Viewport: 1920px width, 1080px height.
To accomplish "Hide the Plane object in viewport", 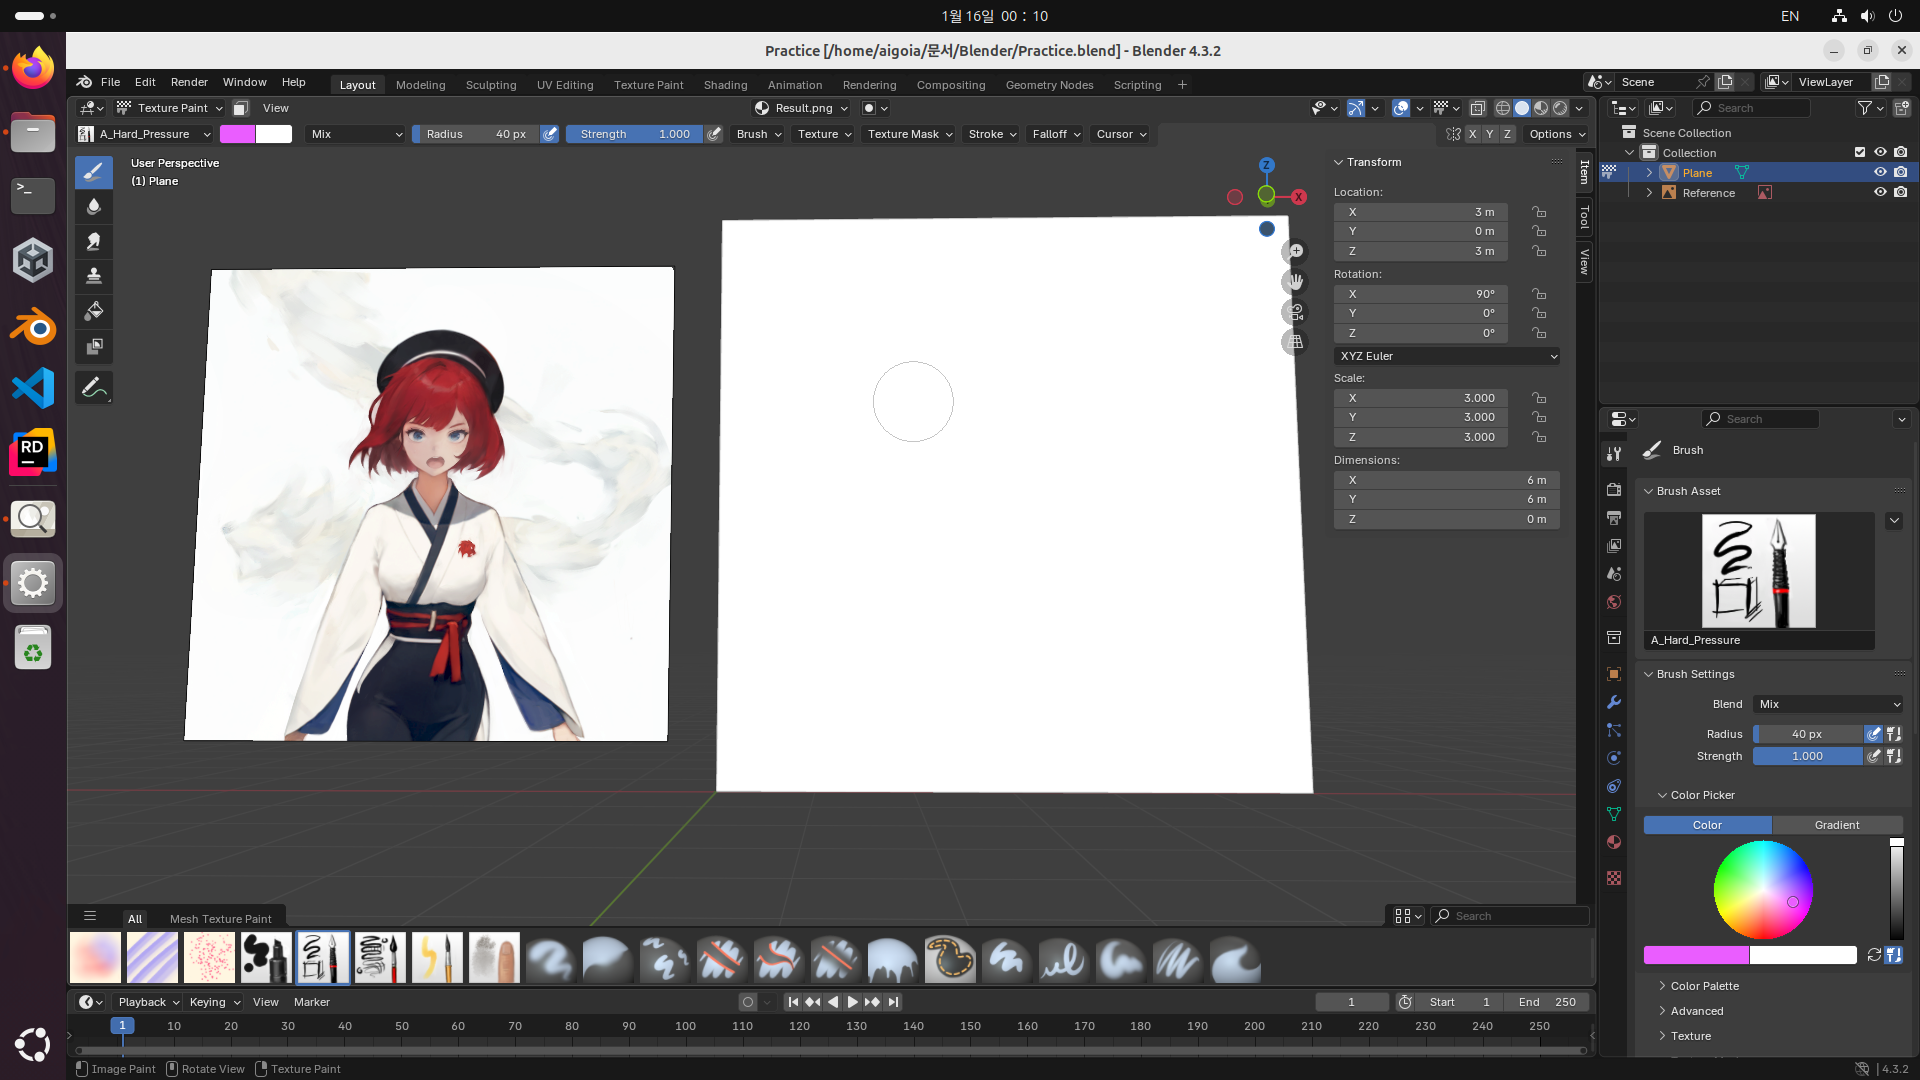I will coord(1880,173).
